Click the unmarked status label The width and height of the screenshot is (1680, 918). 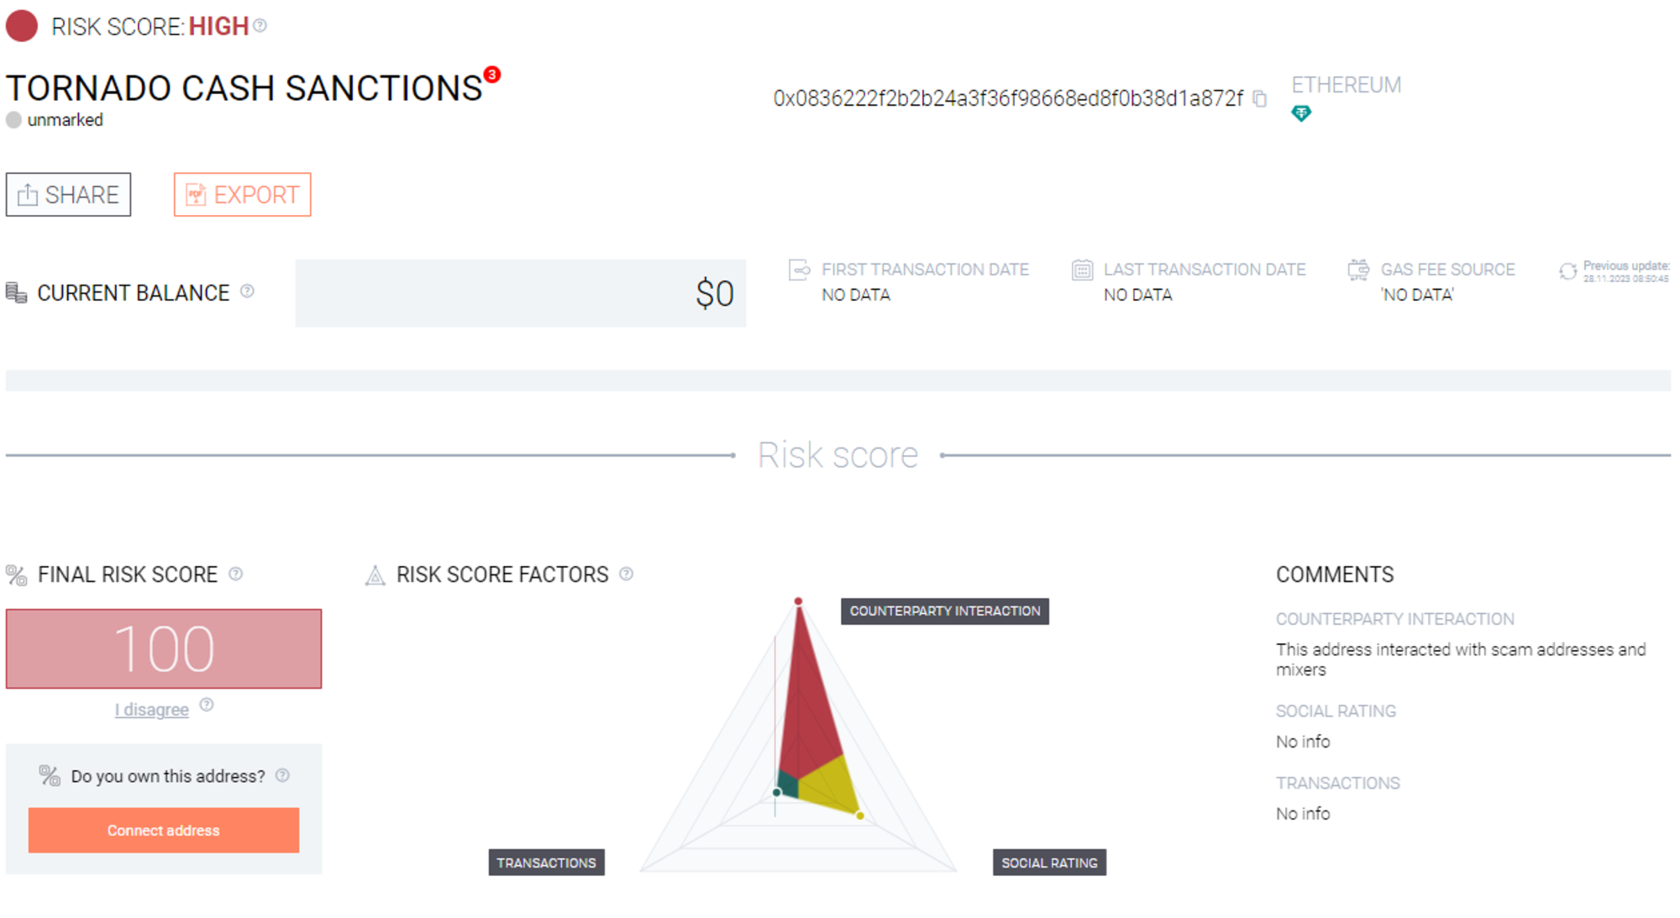click(65, 120)
